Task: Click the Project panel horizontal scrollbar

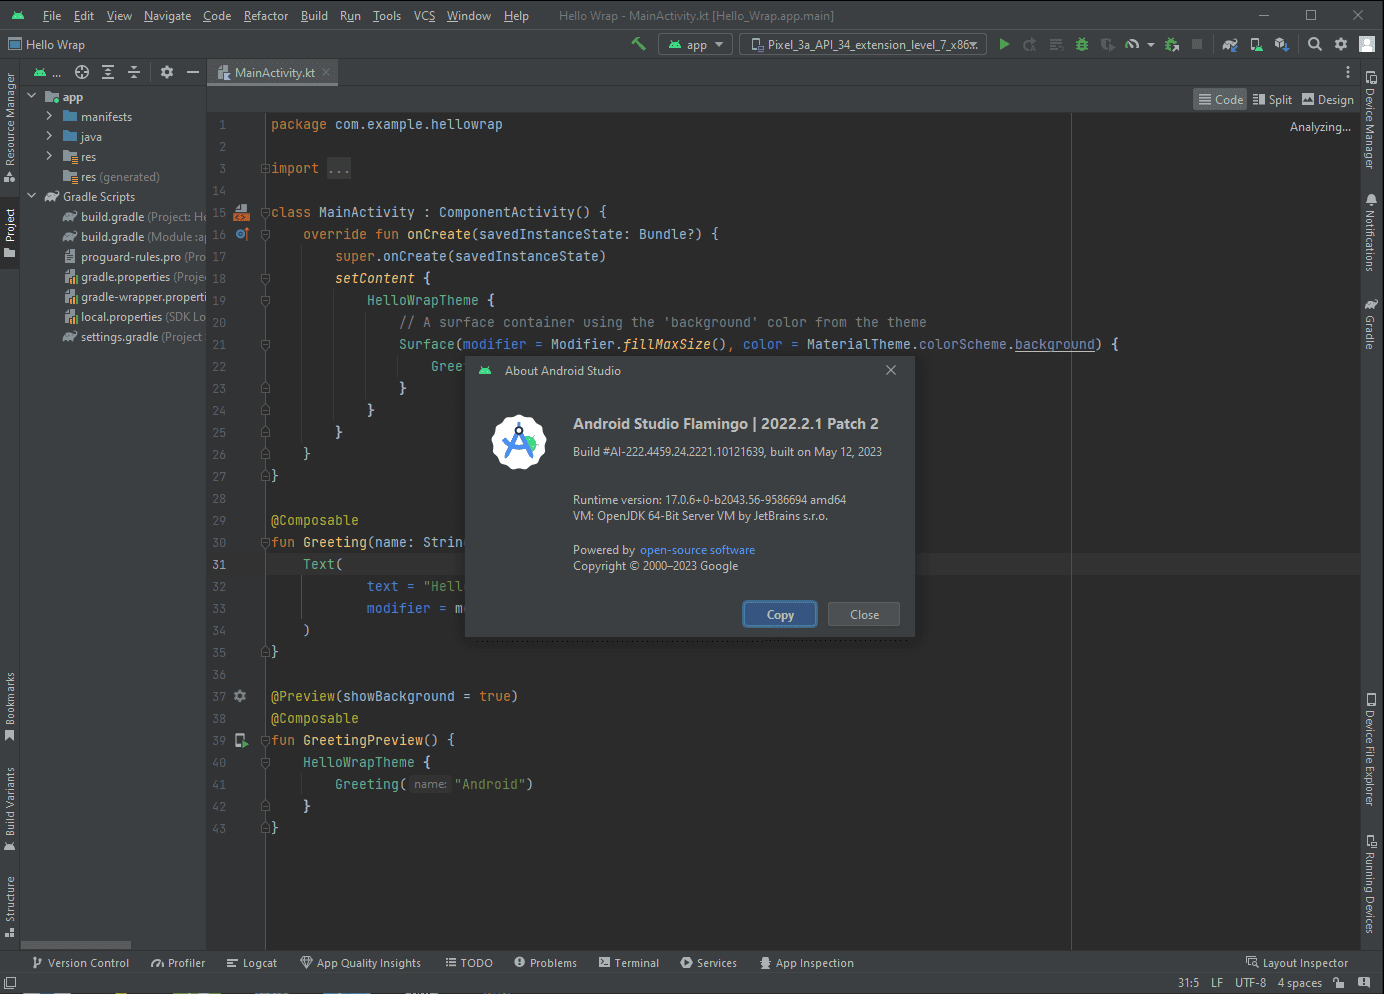Action: click(76, 944)
